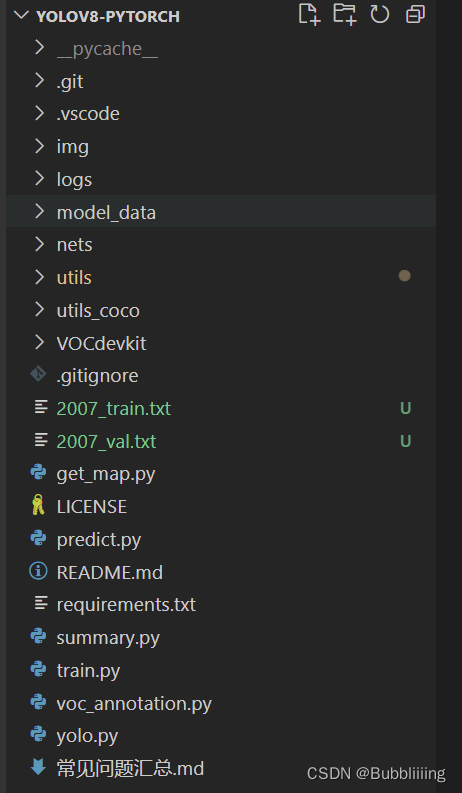Image resolution: width=462 pixels, height=793 pixels.
Task: Click the New Folder icon
Action: click(x=345, y=14)
